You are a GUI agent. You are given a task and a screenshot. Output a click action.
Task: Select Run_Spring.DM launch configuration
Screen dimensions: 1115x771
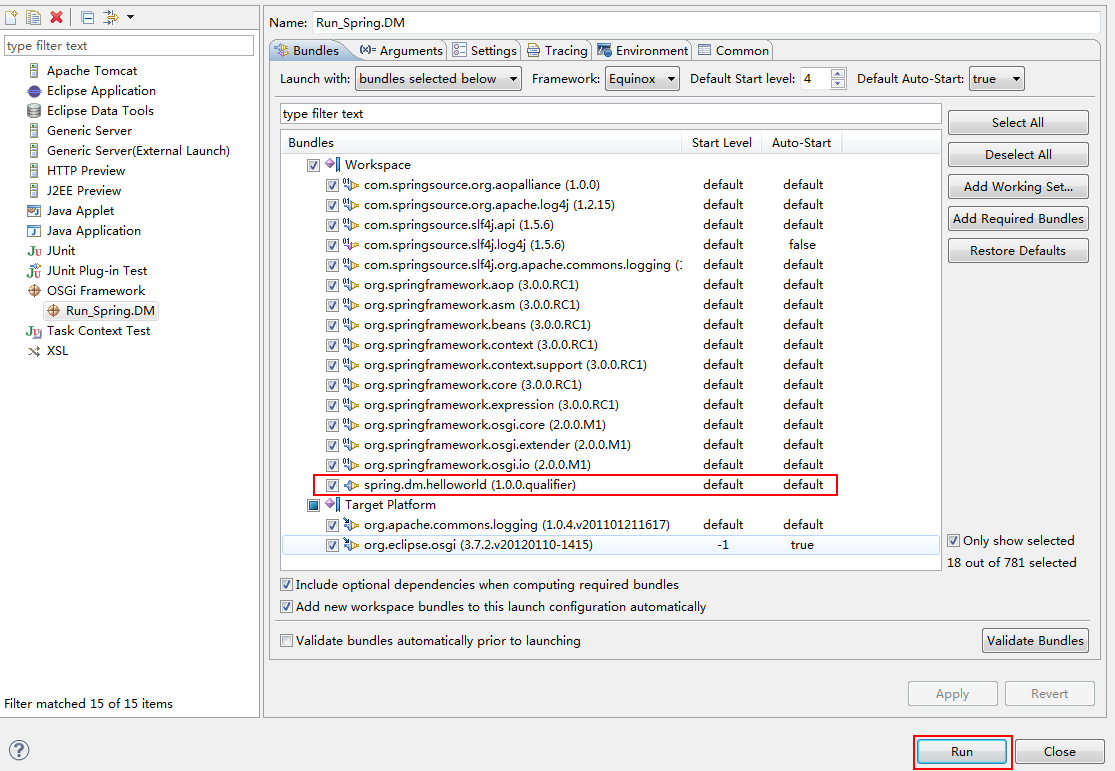102,311
